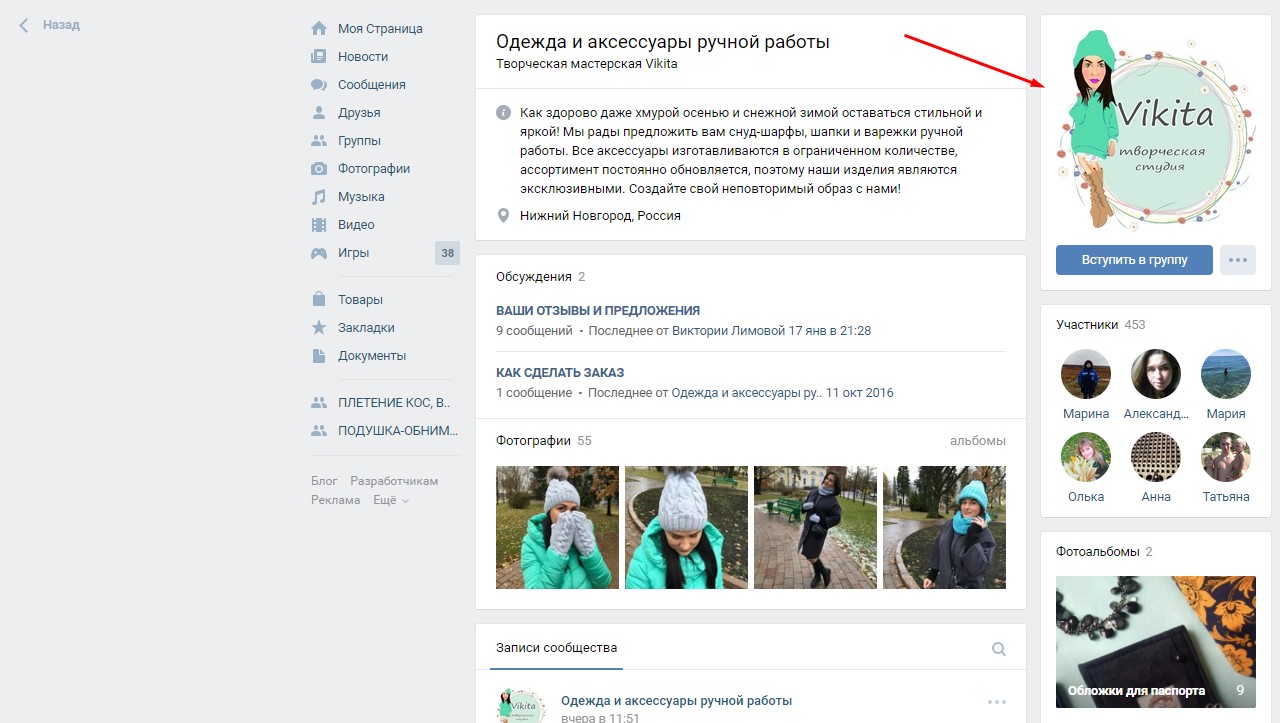Open the Музыка note icon
This screenshot has height=723, width=1280.
point(319,197)
